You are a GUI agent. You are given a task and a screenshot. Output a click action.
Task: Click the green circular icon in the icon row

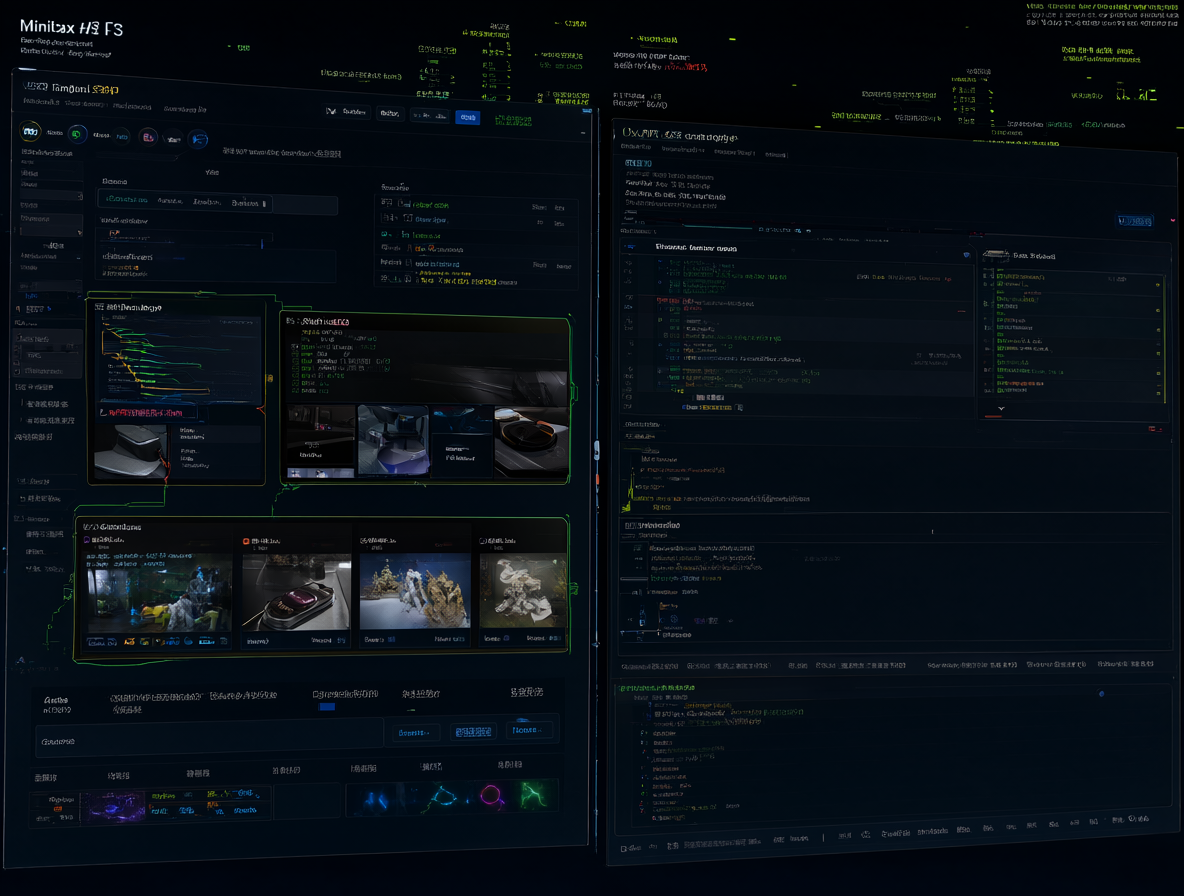coord(77,134)
